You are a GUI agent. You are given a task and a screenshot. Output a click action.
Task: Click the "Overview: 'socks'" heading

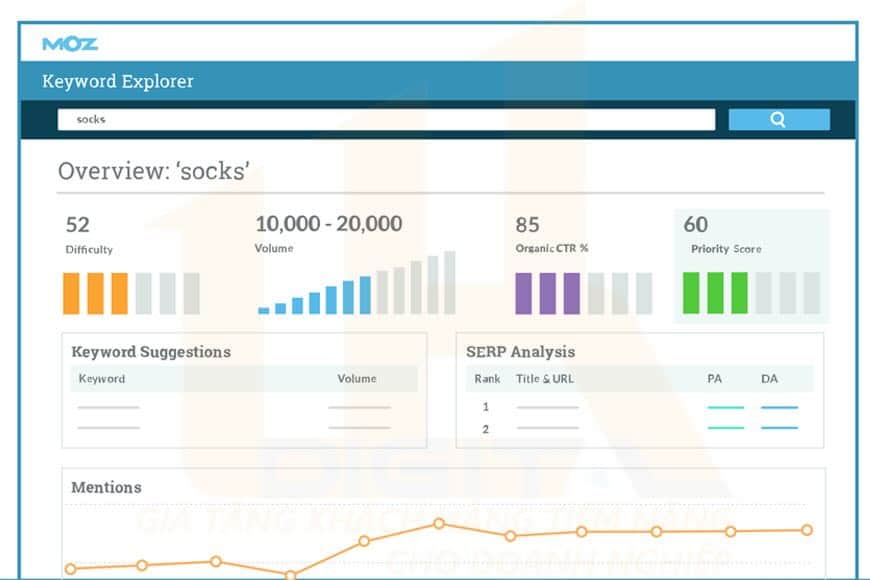pyautogui.click(x=154, y=171)
